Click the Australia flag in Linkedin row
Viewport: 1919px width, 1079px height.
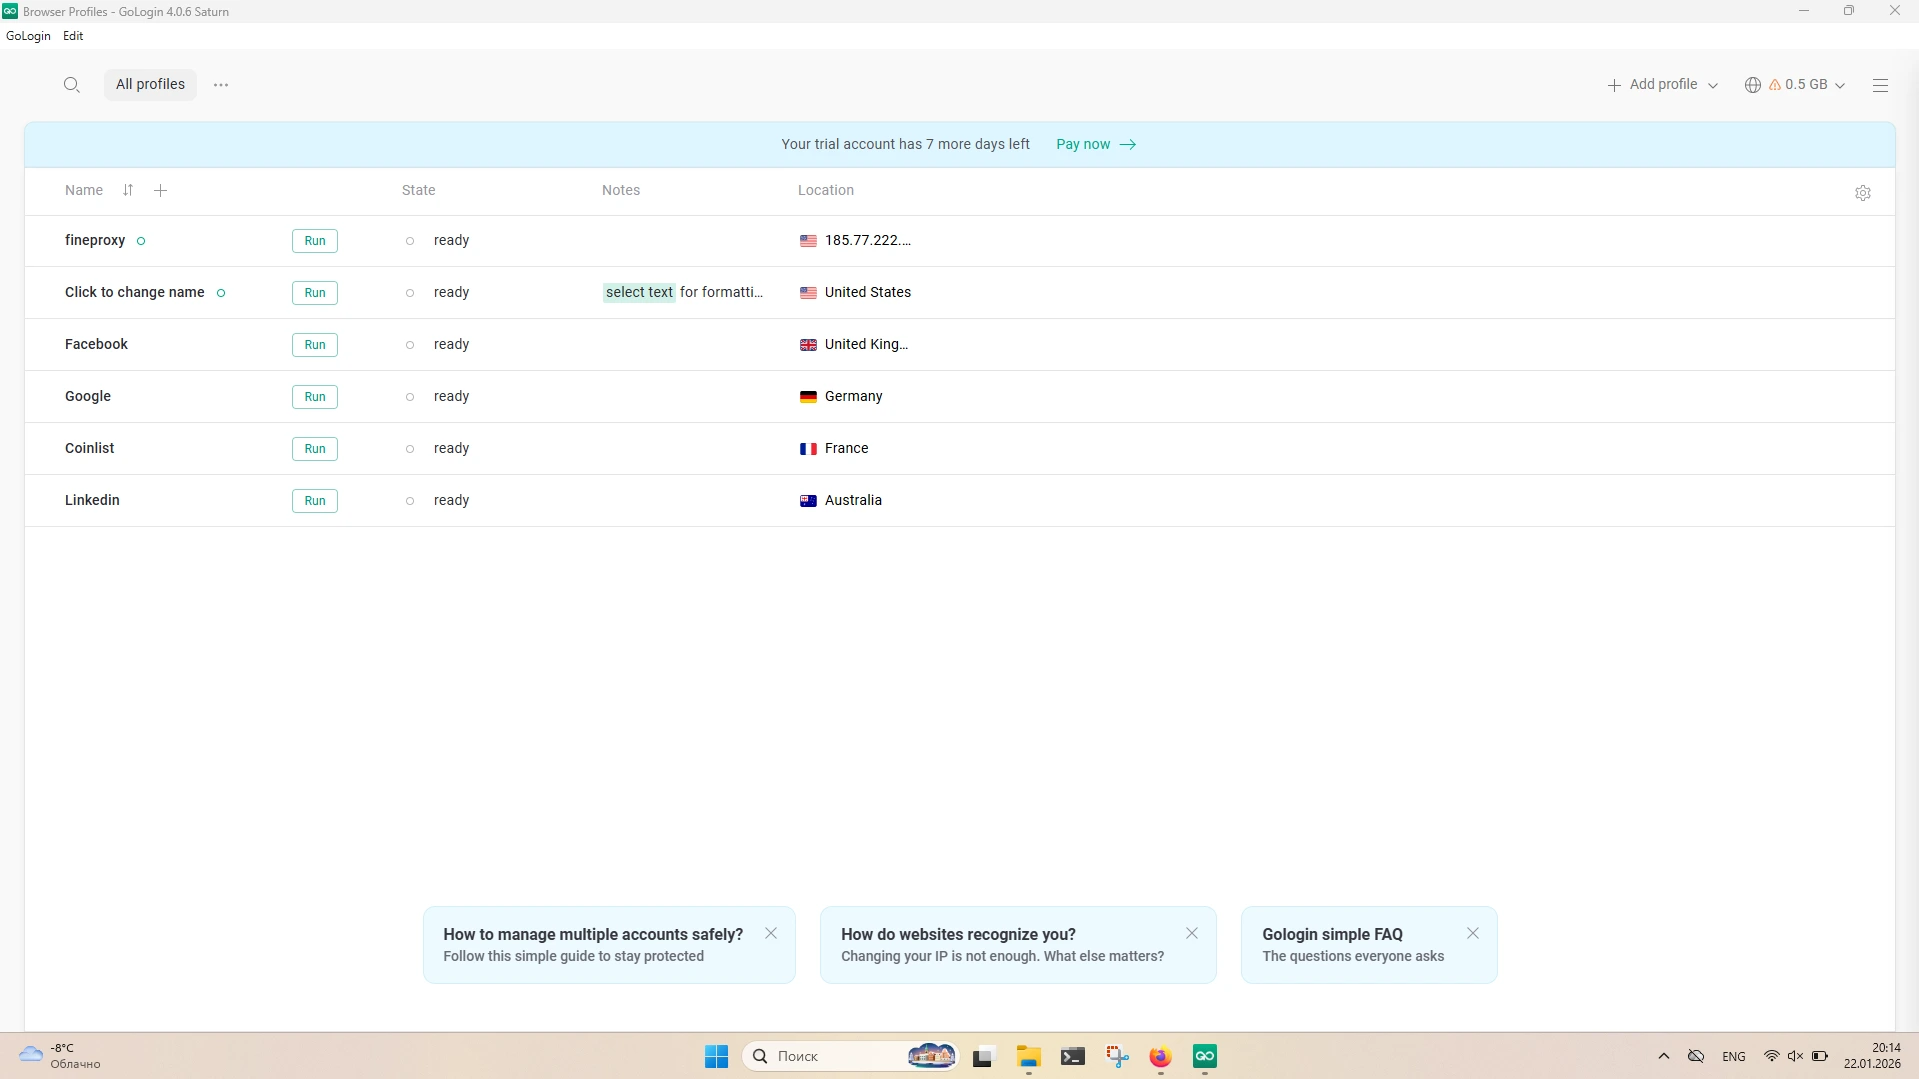point(808,501)
